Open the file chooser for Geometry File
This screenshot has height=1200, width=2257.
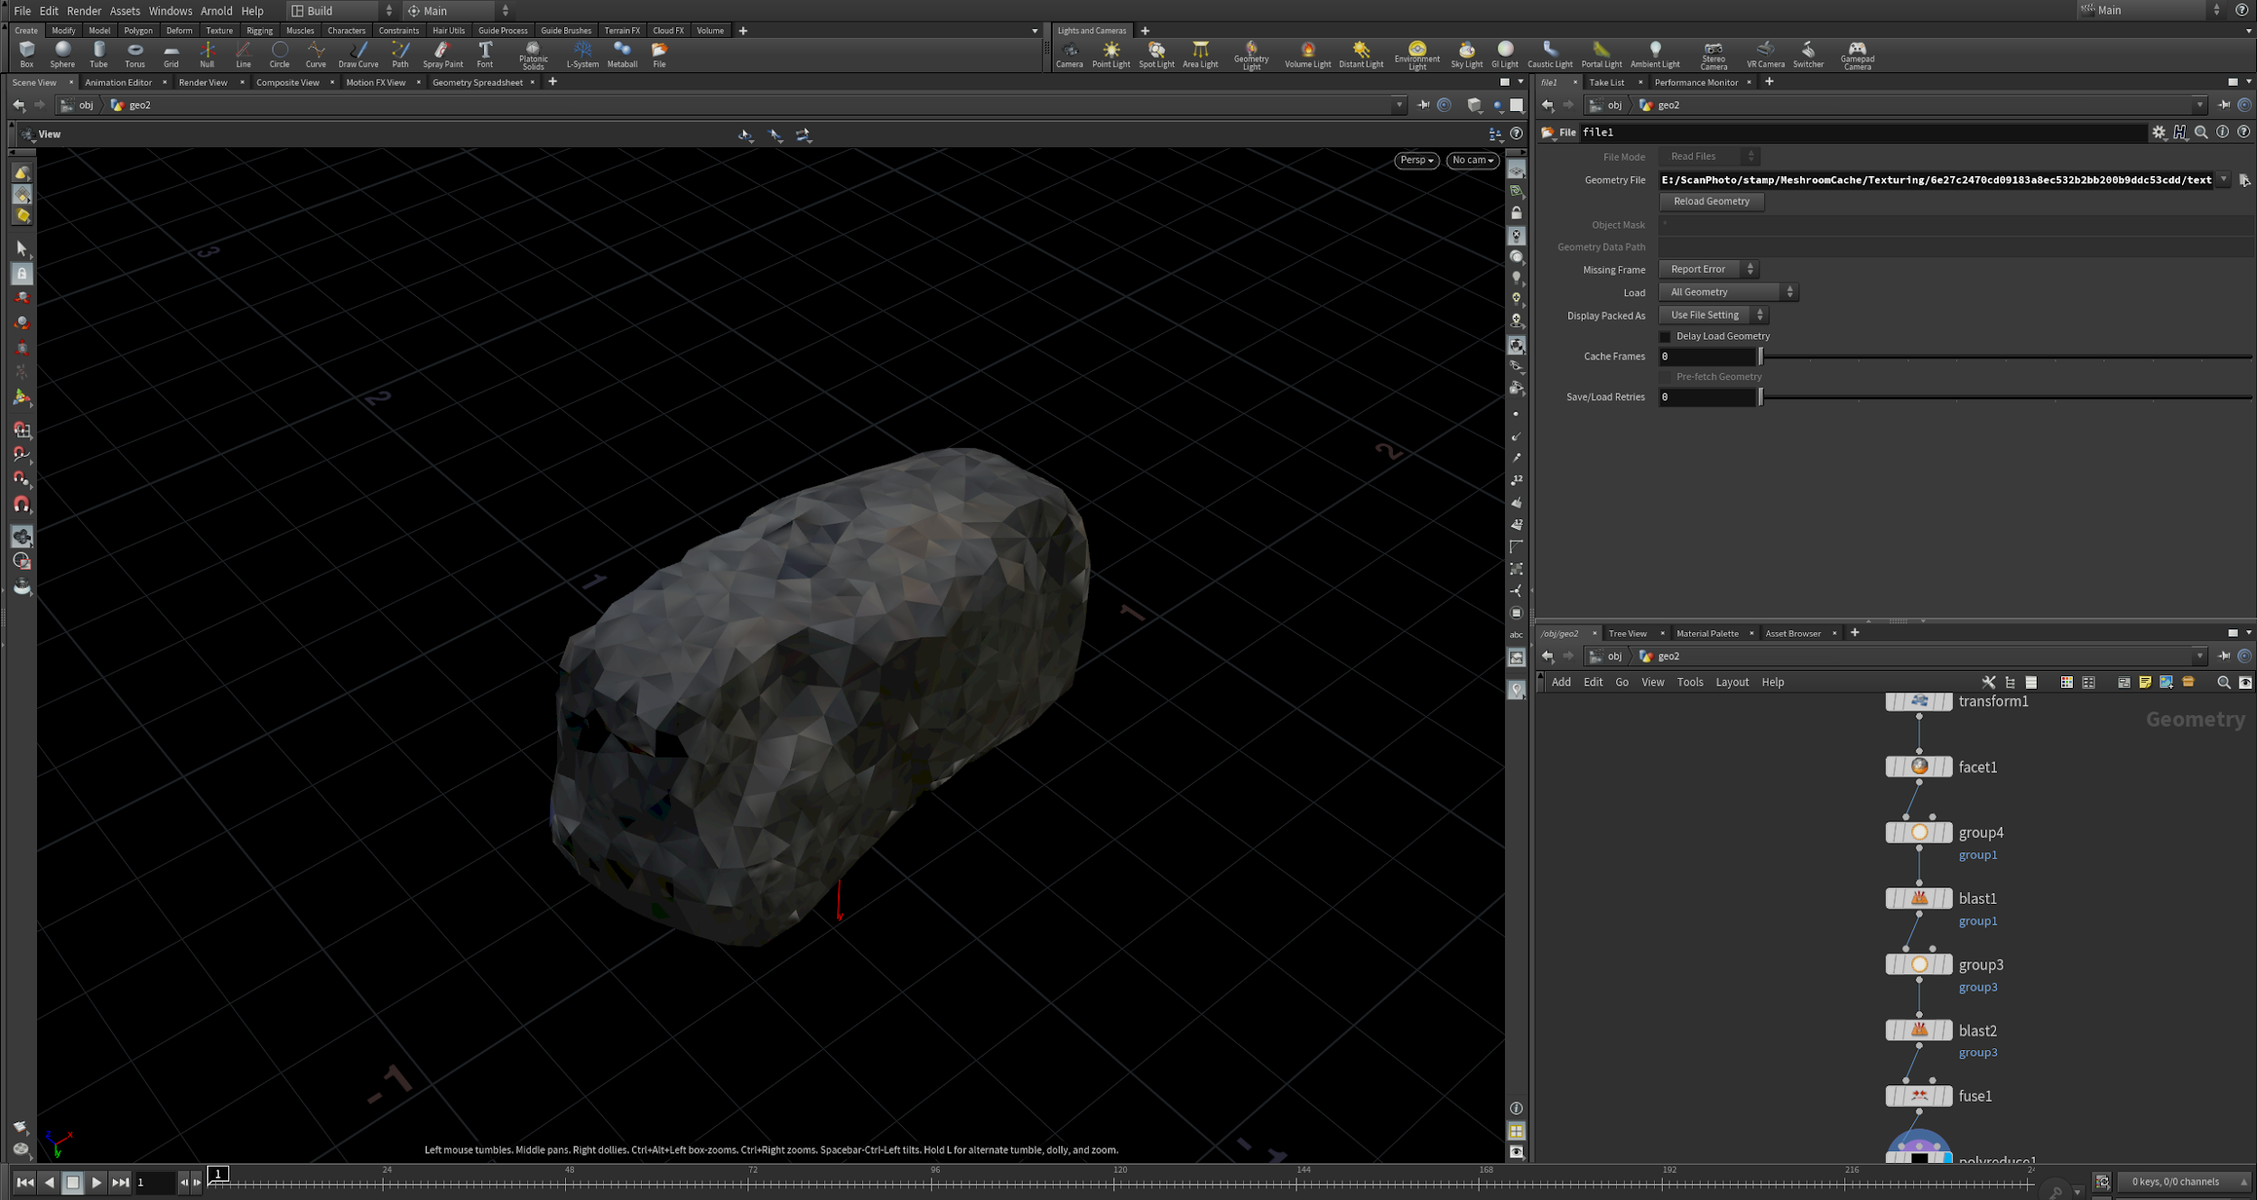click(2244, 180)
